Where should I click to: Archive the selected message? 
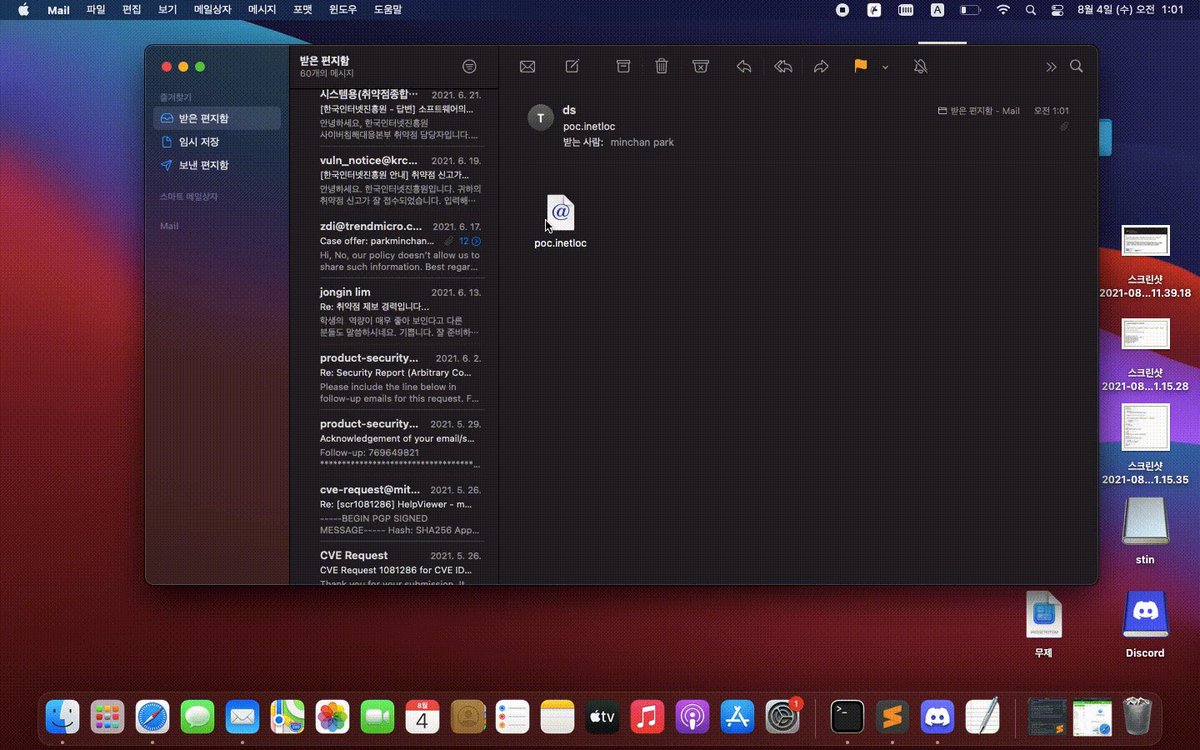tap(623, 66)
